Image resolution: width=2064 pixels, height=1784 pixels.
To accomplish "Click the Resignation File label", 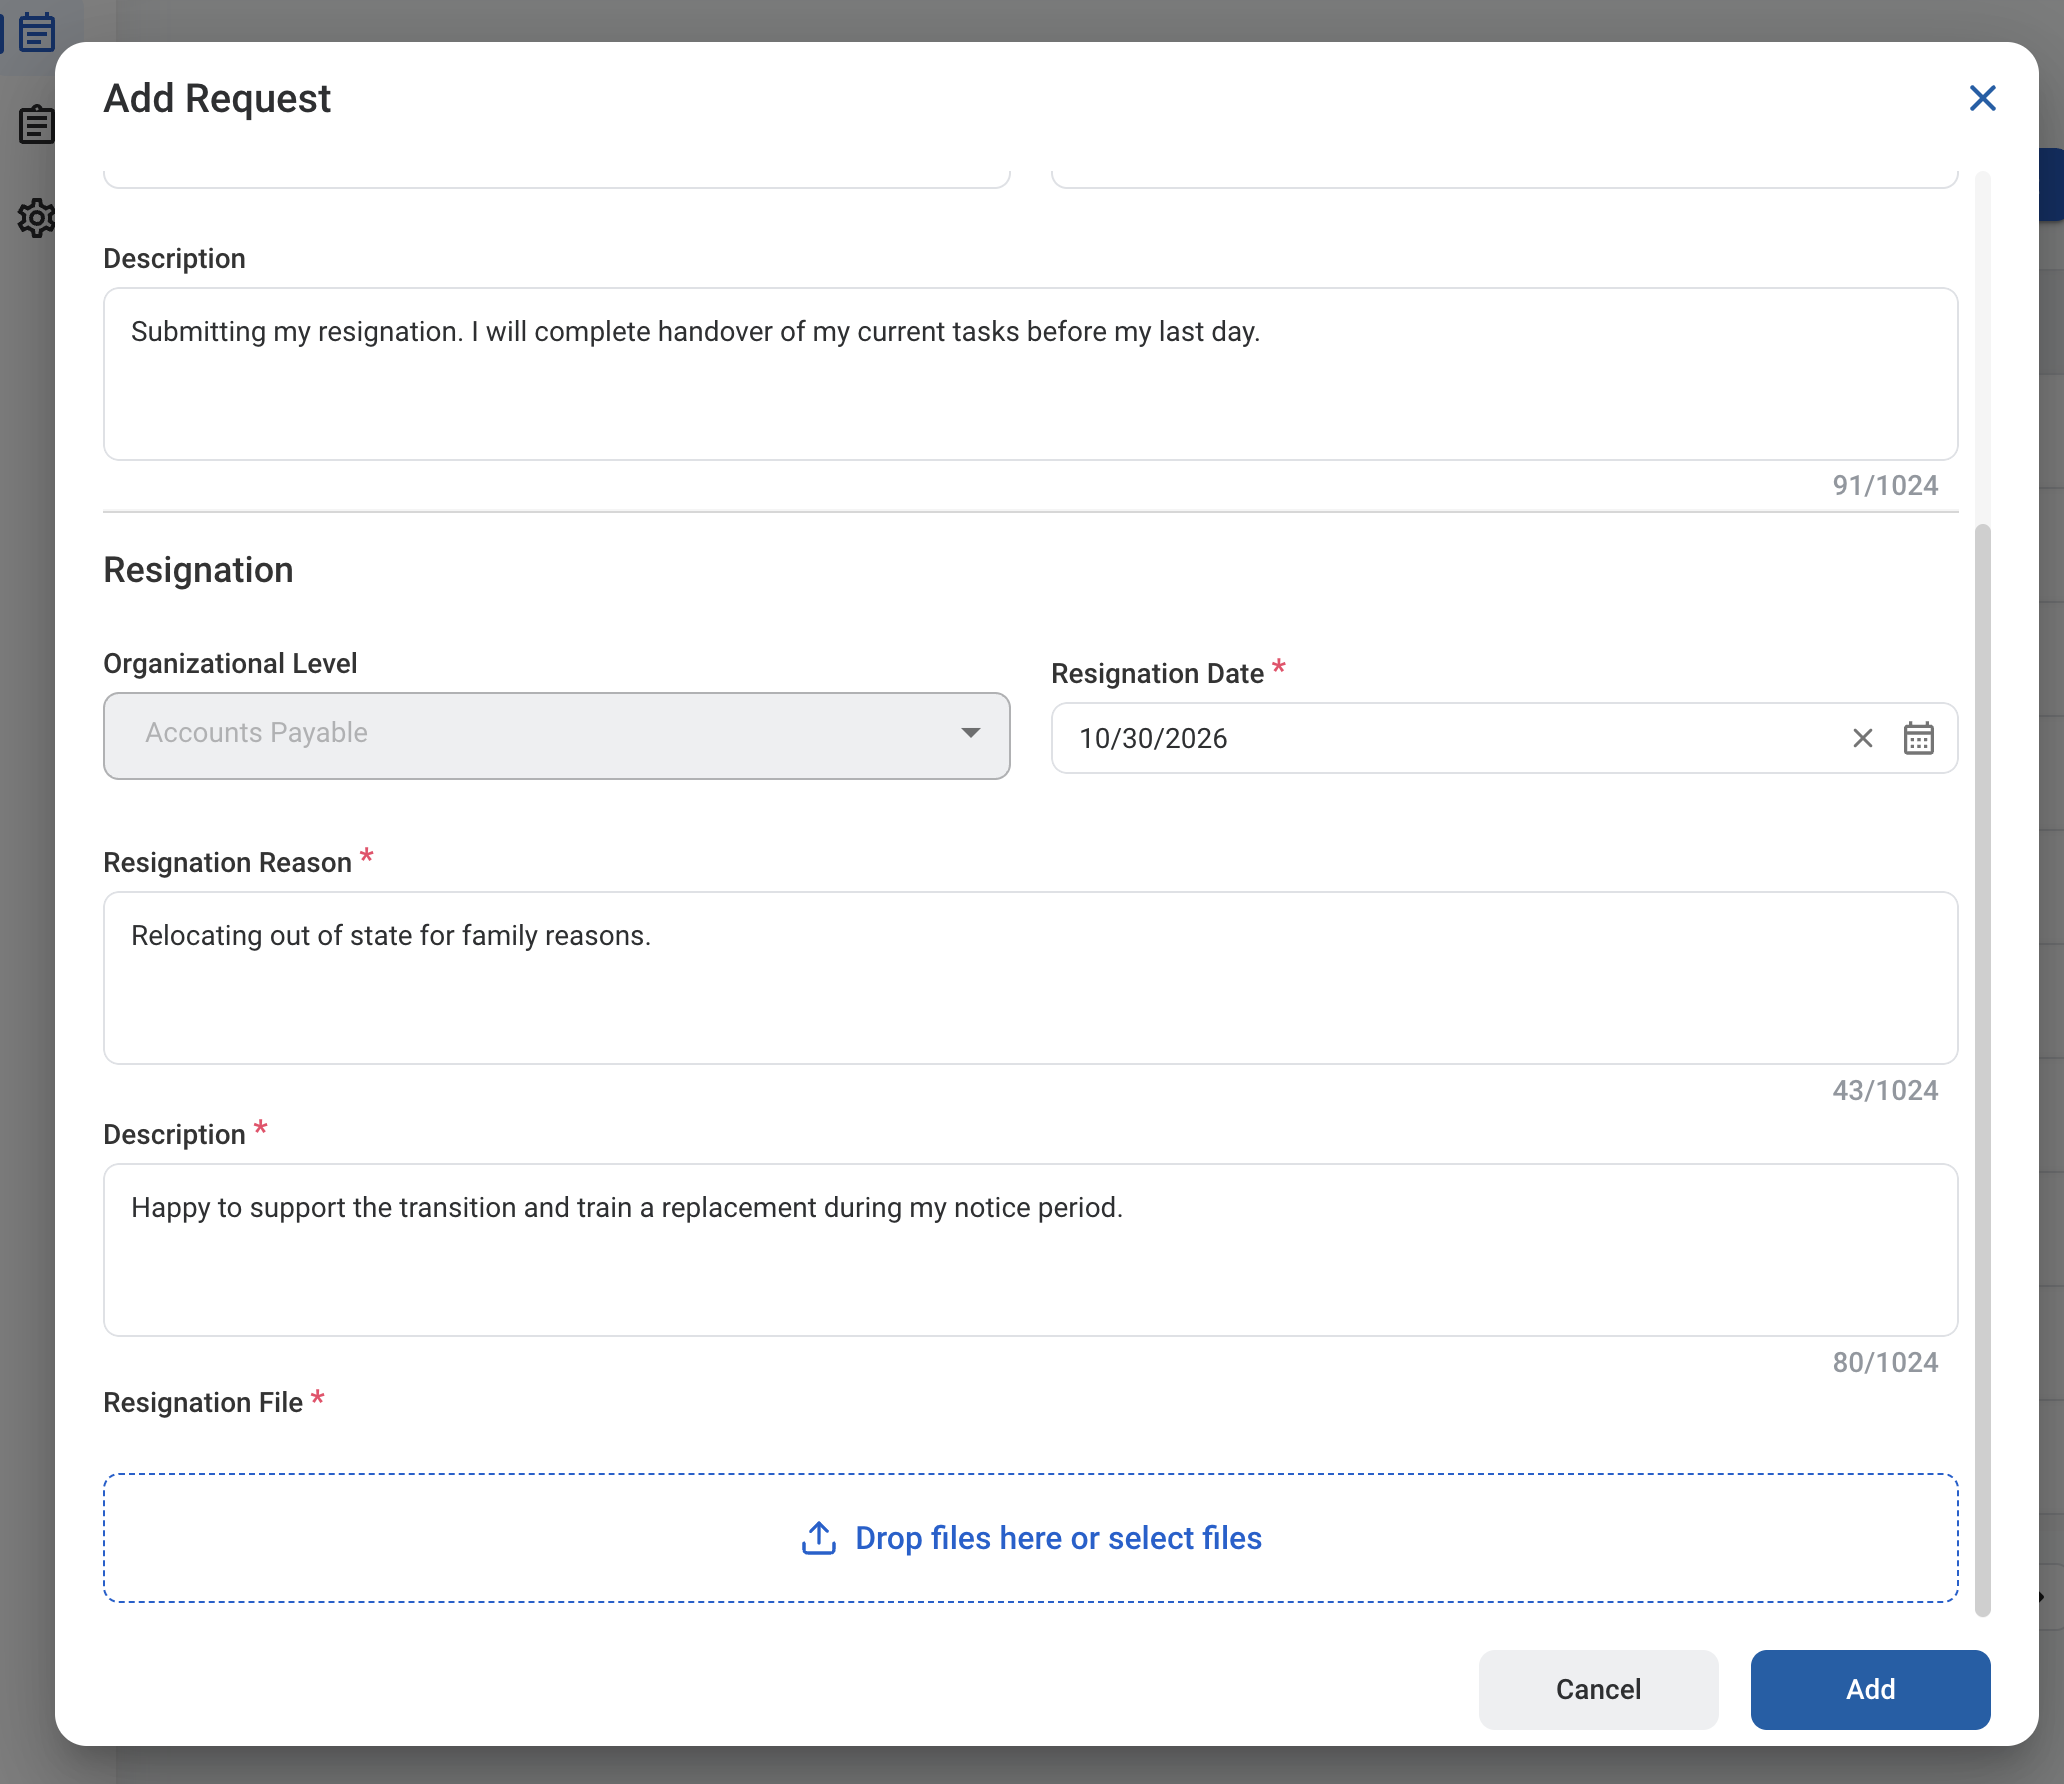I will click(203, 1402).
